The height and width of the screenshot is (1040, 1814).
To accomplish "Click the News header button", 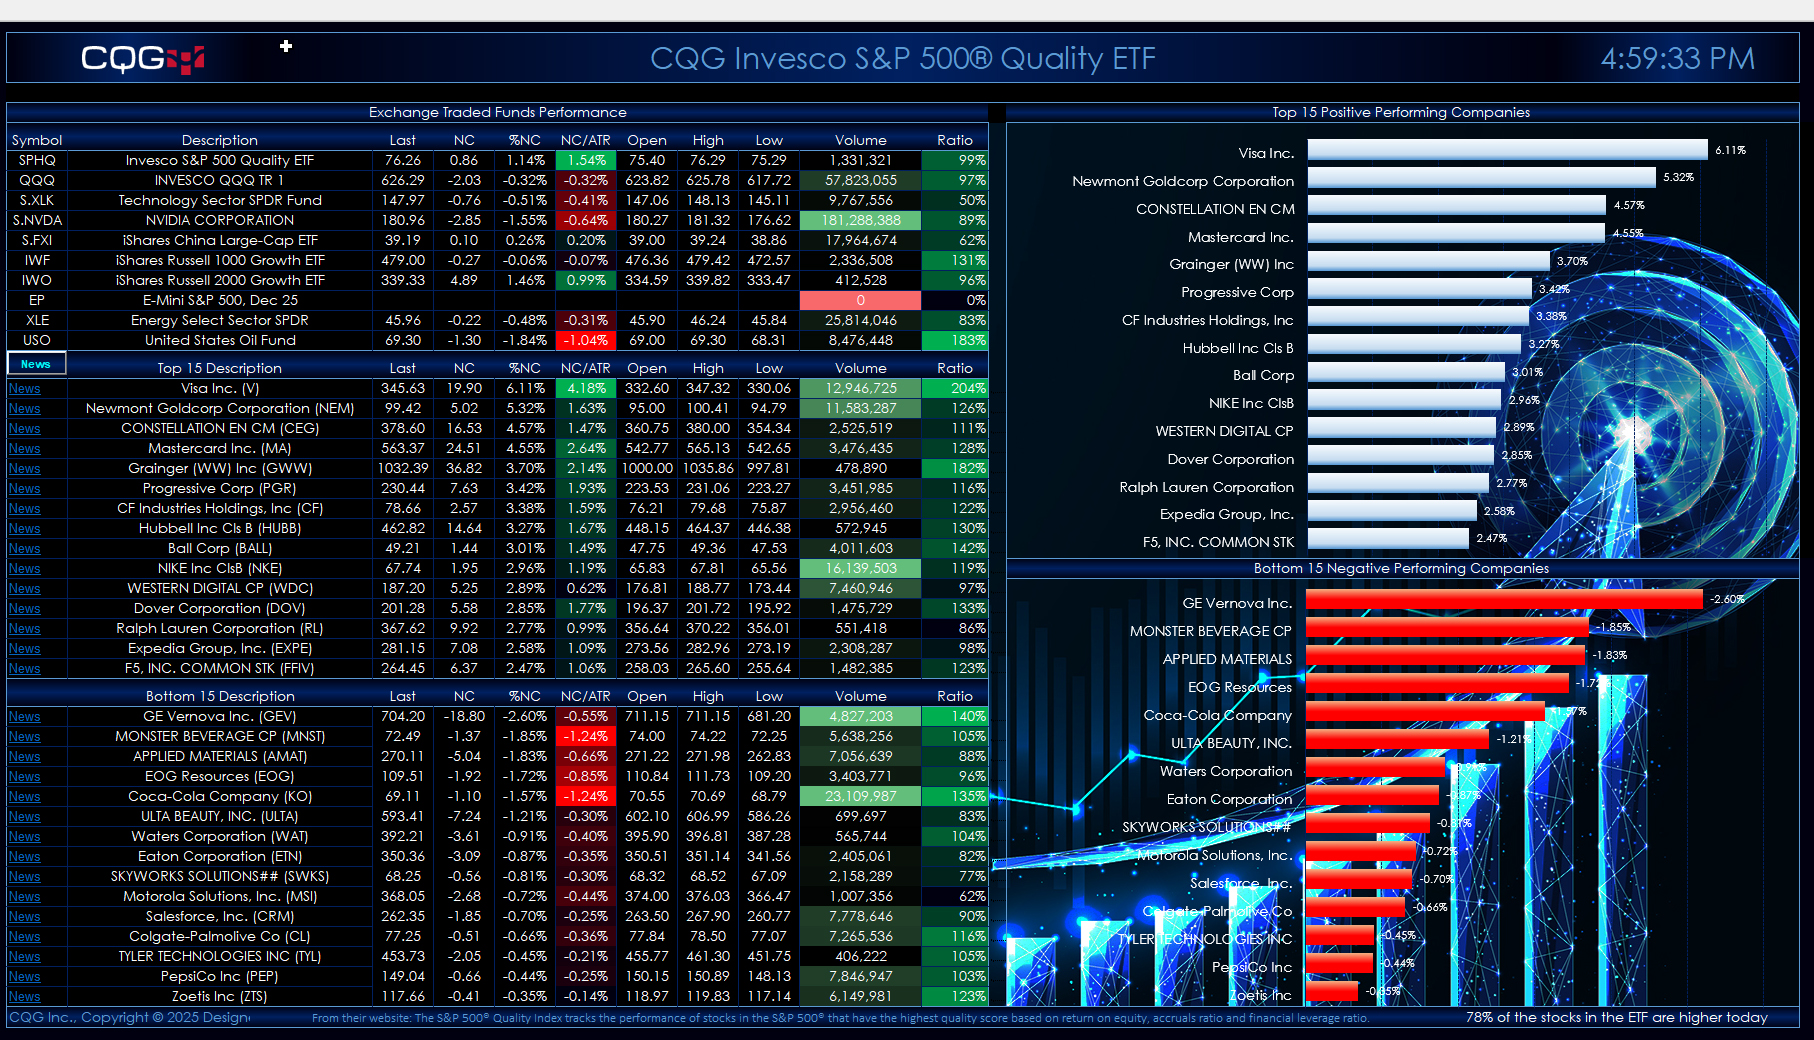I will pos(36,364).
